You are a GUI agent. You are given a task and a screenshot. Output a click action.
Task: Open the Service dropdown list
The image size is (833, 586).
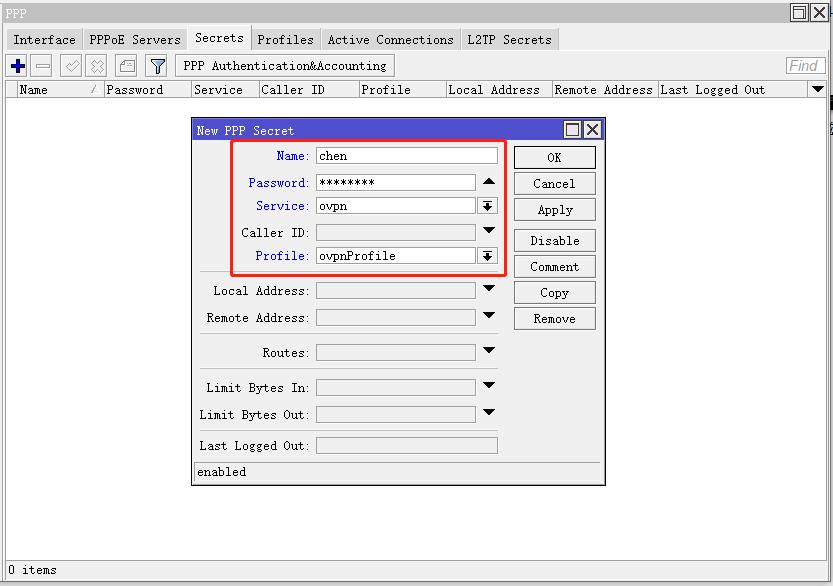click(488, 206)
